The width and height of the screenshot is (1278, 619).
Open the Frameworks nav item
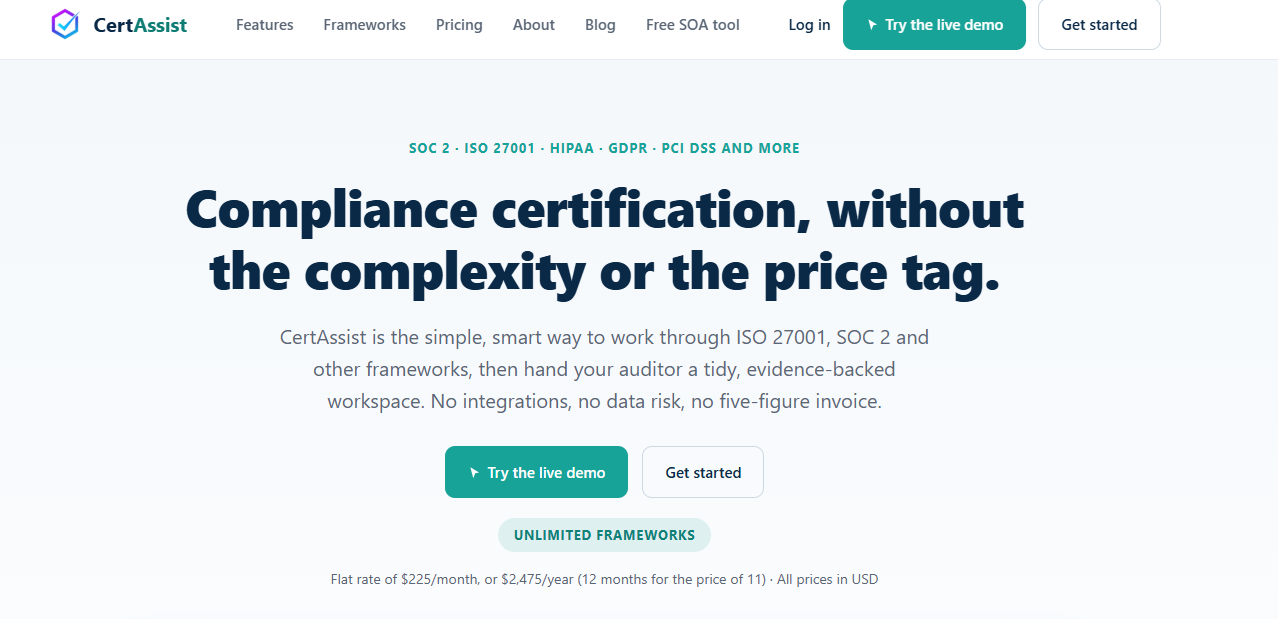tap(365, 25)
